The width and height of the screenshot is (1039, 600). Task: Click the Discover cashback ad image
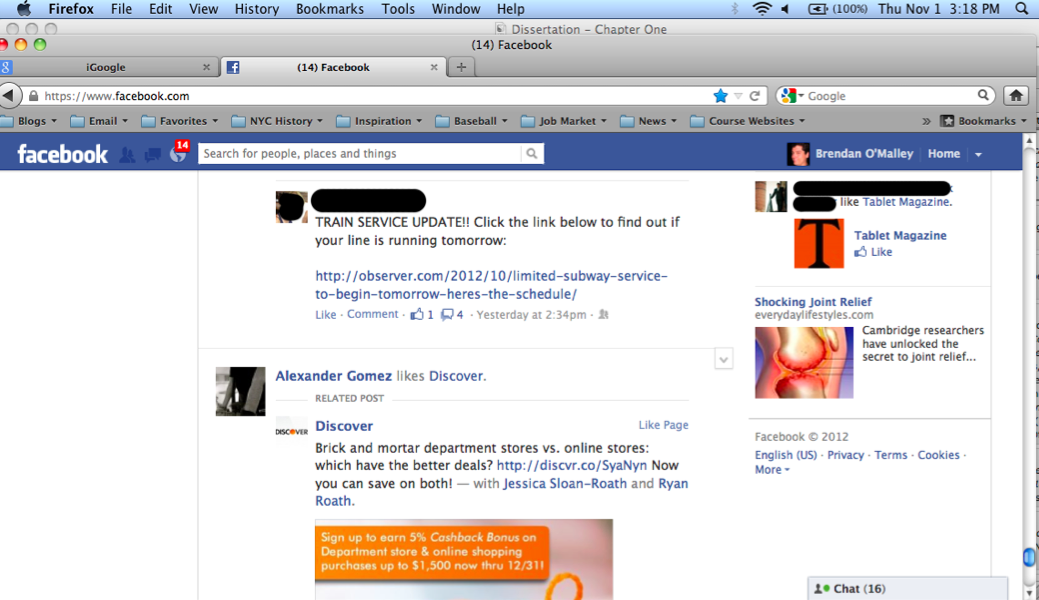(x=464, y=560)
